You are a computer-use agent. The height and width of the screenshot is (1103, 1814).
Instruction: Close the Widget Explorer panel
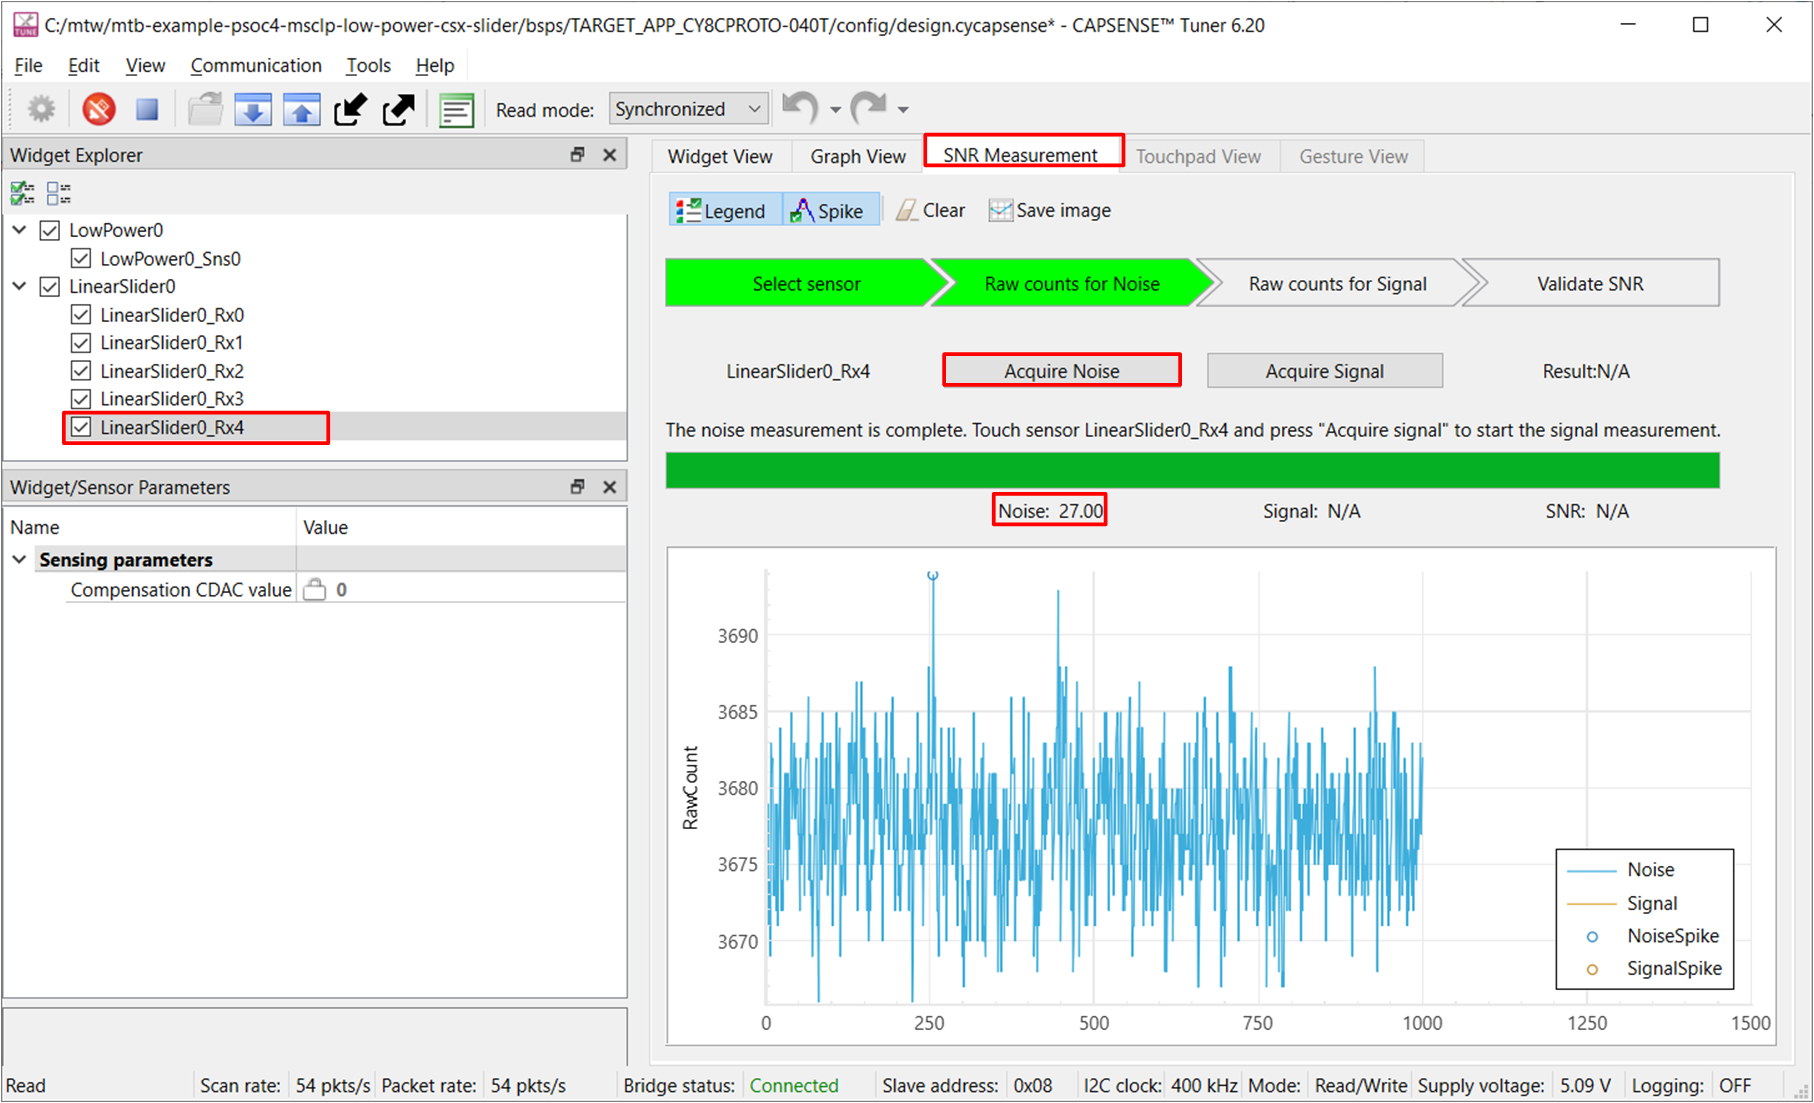pos(610,155)
